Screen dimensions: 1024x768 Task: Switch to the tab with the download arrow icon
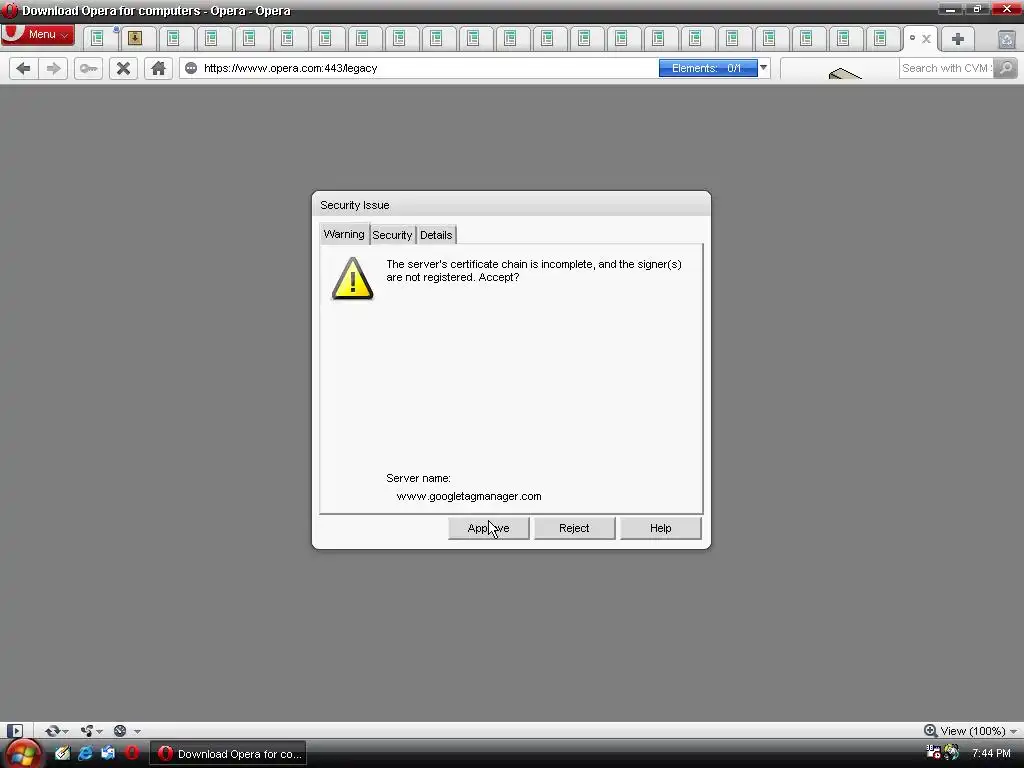click(x=136, y=39)
